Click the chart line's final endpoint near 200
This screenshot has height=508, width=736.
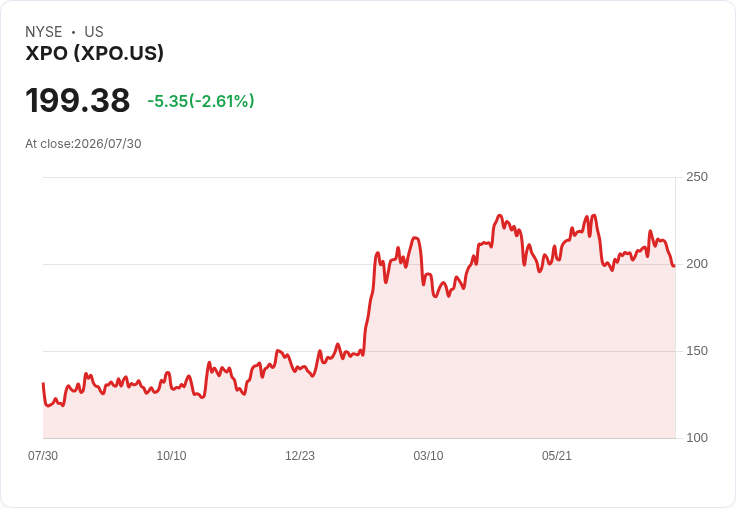pos(674,266)
